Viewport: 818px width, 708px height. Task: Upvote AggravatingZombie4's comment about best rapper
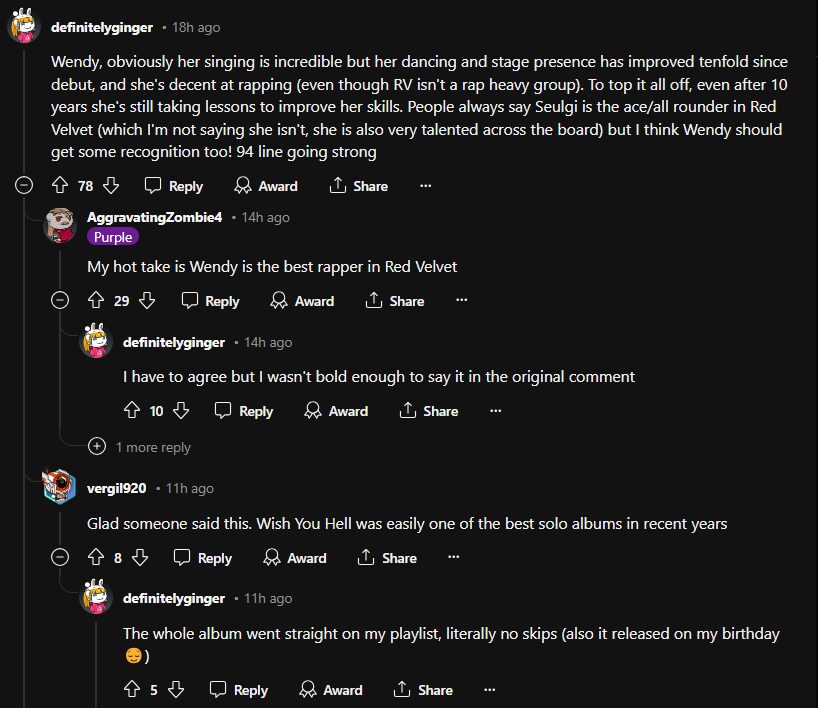(x=96, y=301)
